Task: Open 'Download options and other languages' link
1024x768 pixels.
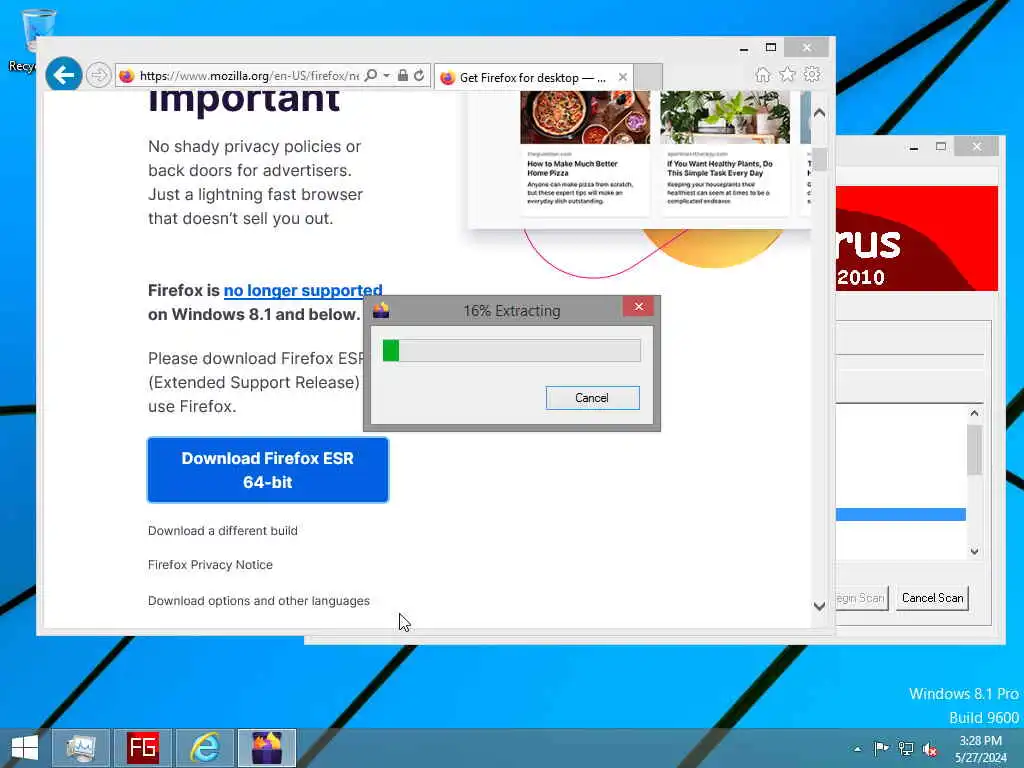Action: point(259,601)
